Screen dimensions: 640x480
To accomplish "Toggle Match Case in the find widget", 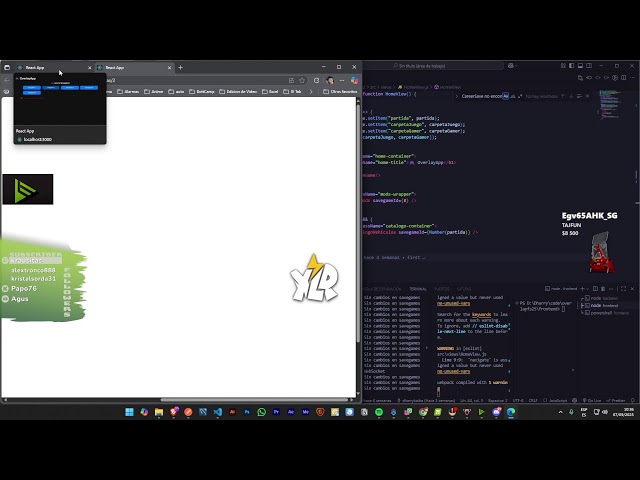I will [x=506, y=96].
